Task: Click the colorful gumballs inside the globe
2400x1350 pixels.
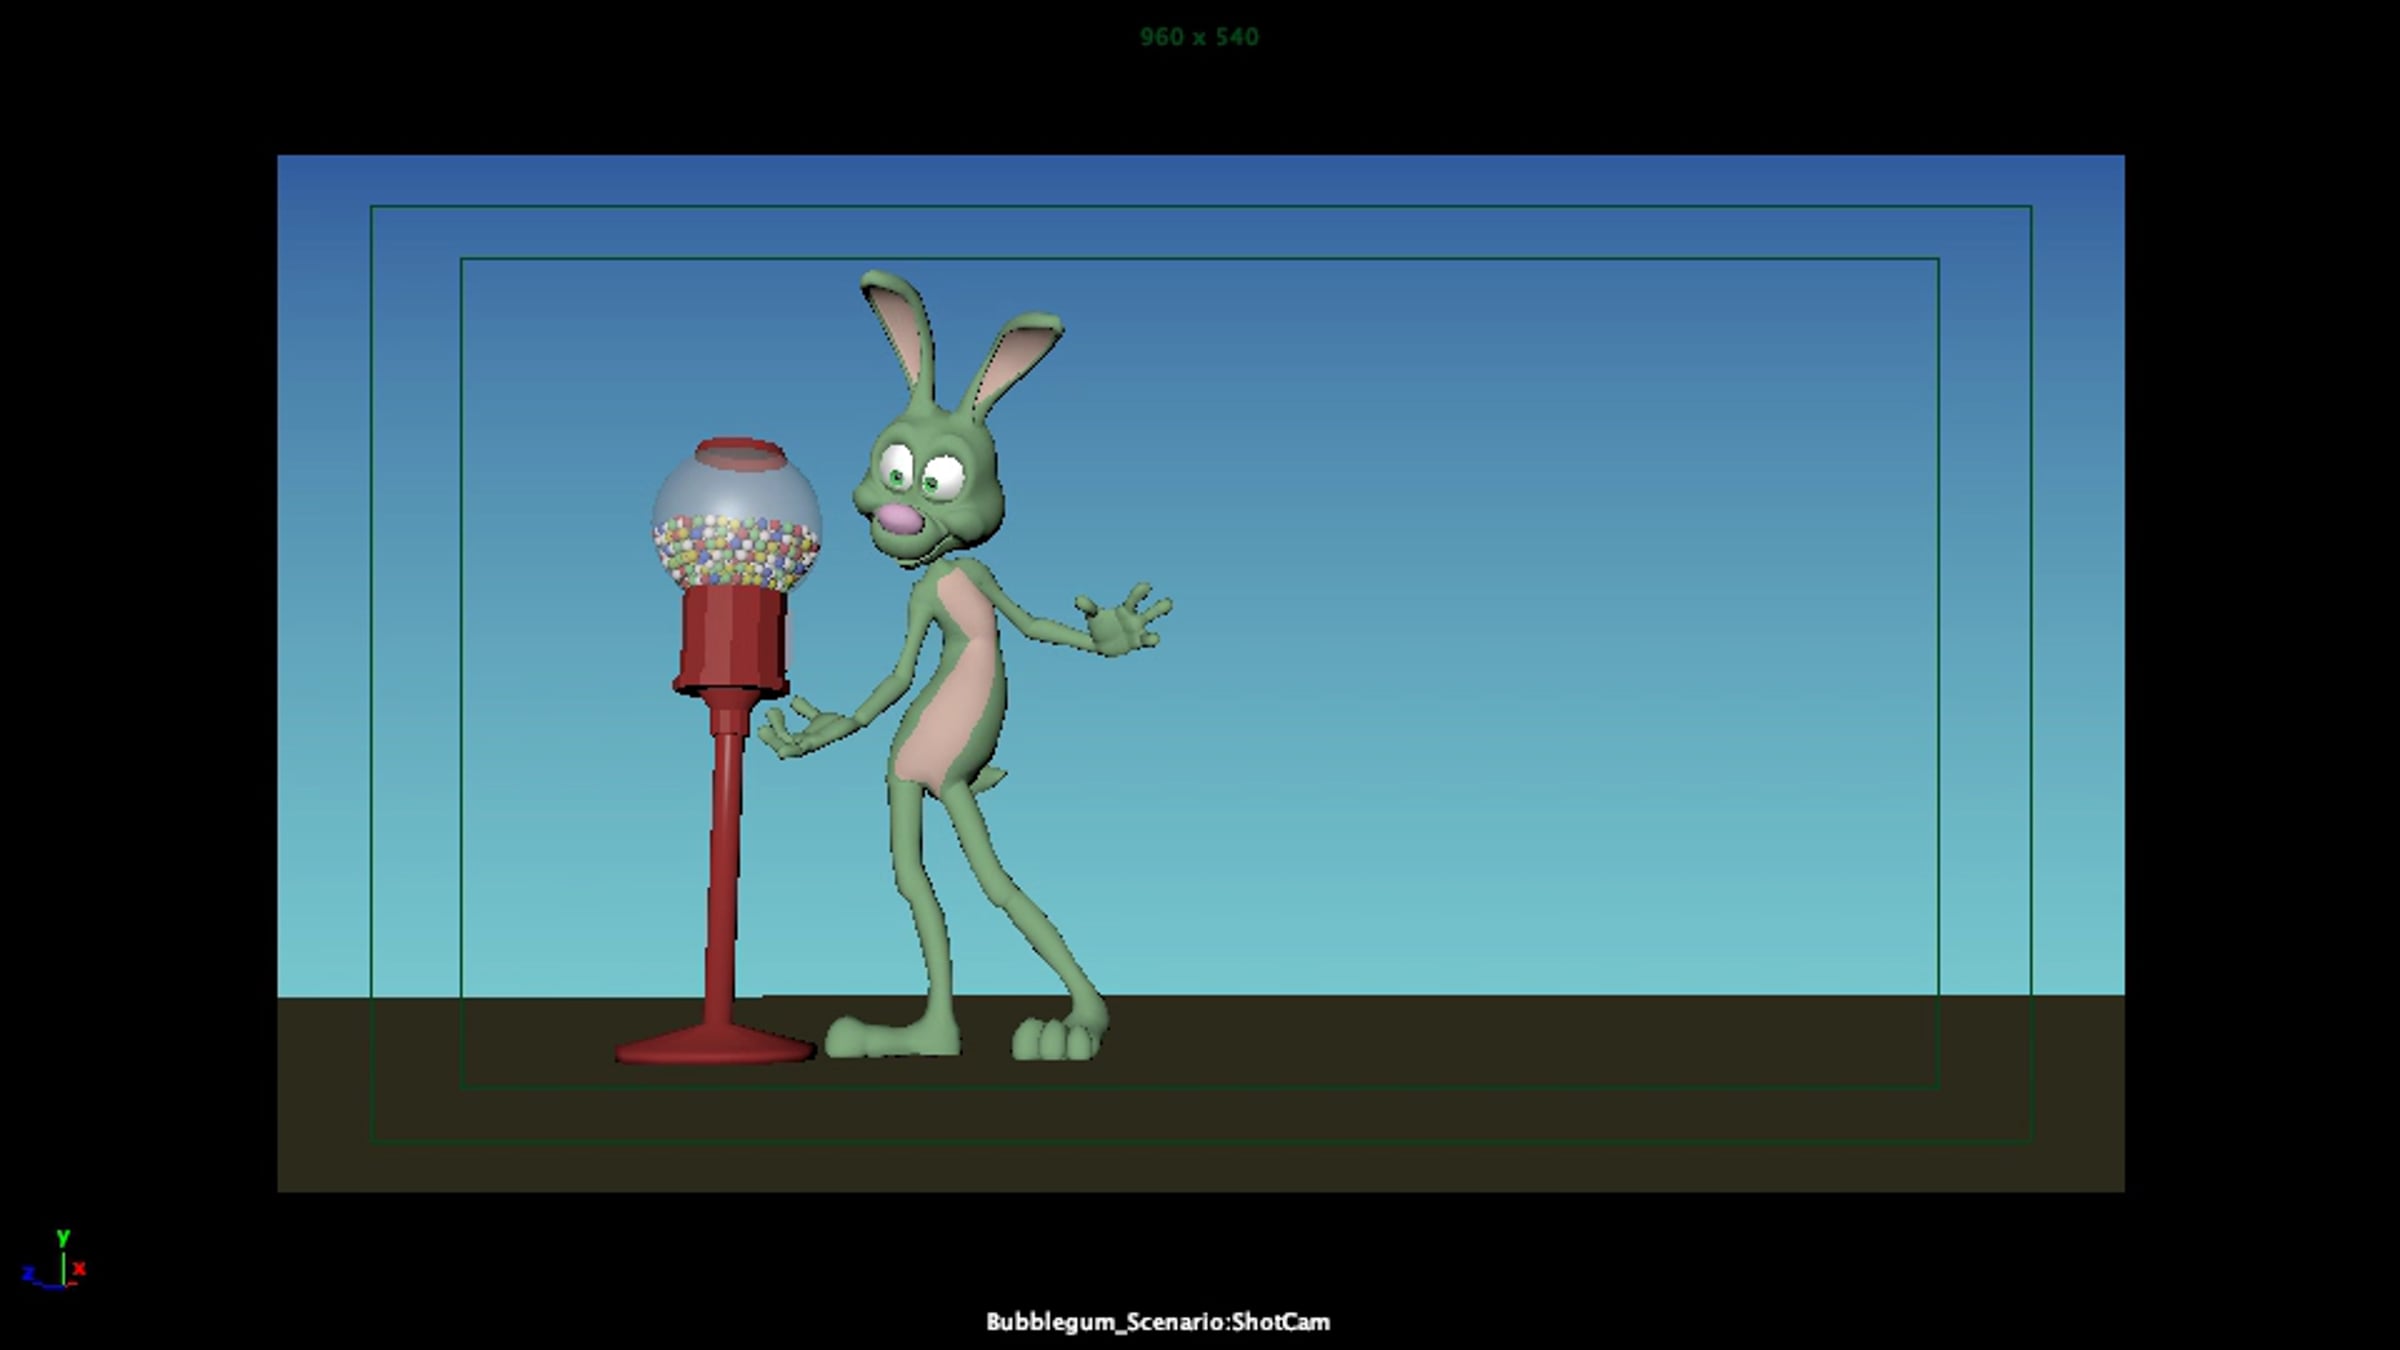Action: [736, 552]
